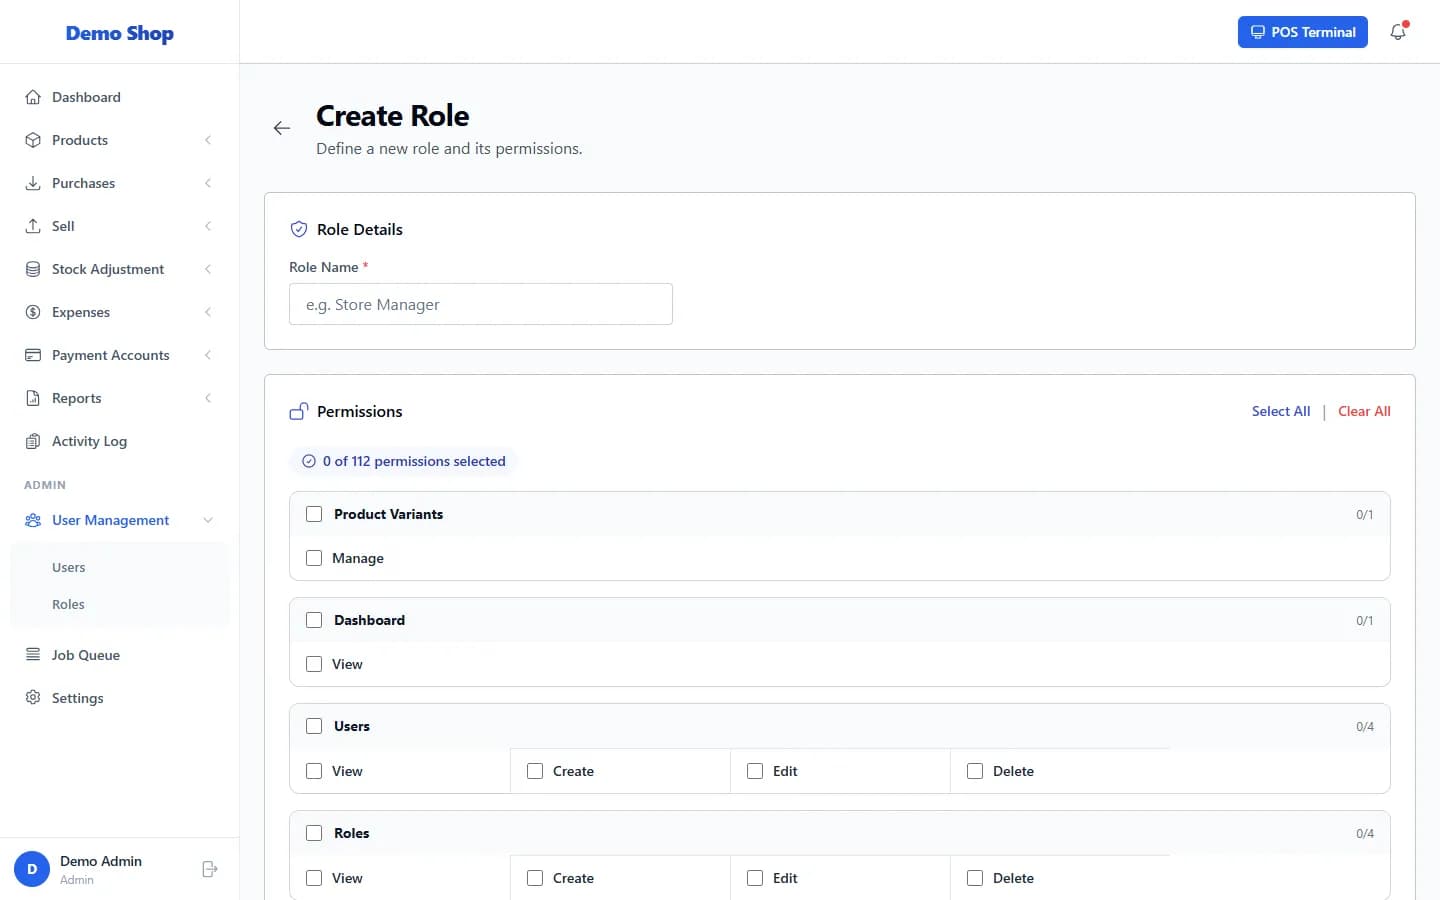Click the Demo Shop logo
Screen dimensions: 1440x900
click(x=120, y=33)
